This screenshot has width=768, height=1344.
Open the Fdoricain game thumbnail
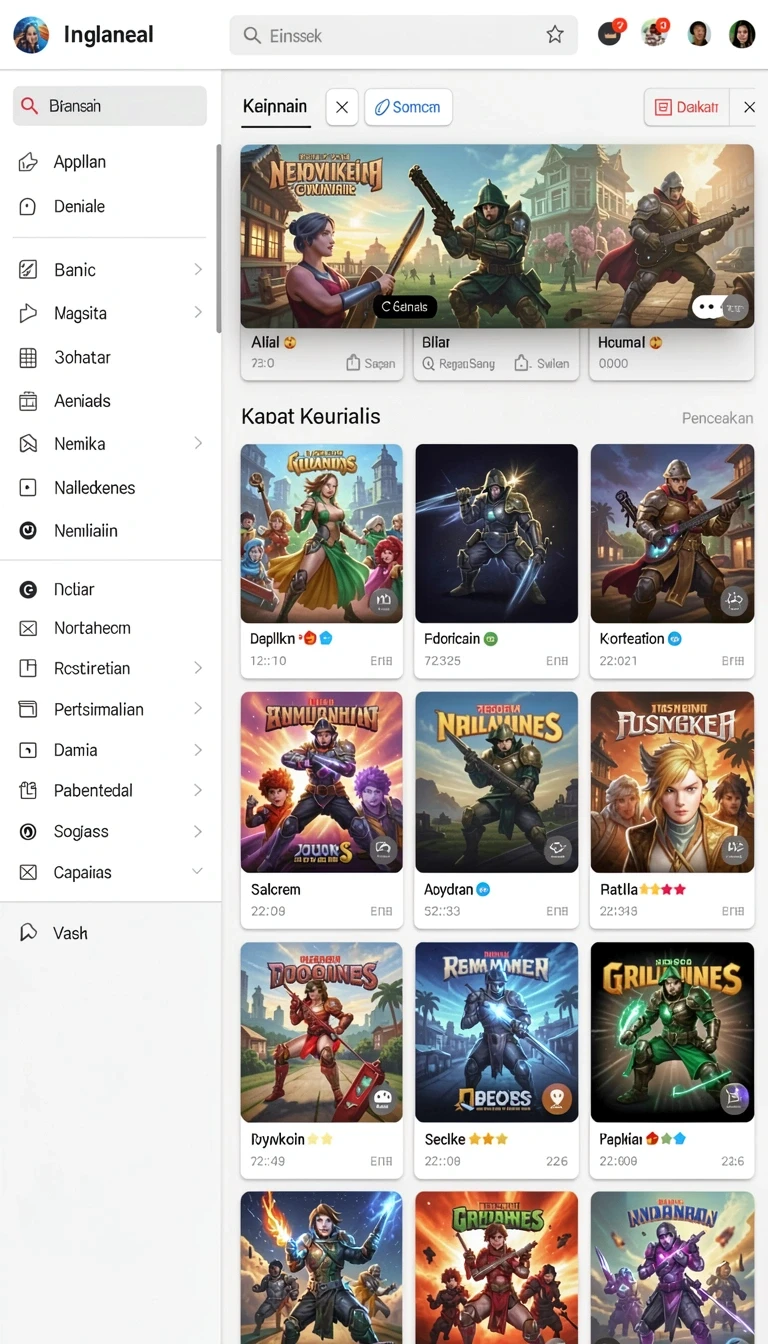[496, 533]
